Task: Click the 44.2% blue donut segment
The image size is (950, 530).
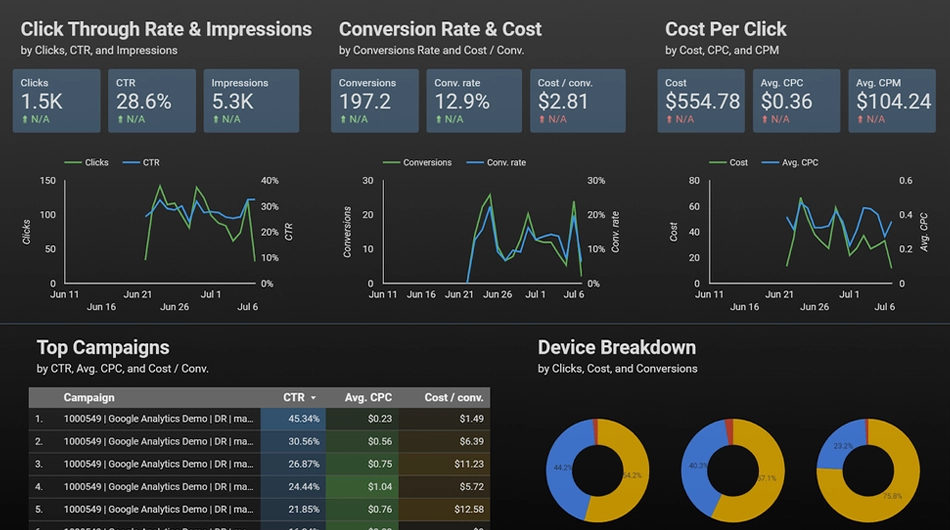Action: (561, 467)
